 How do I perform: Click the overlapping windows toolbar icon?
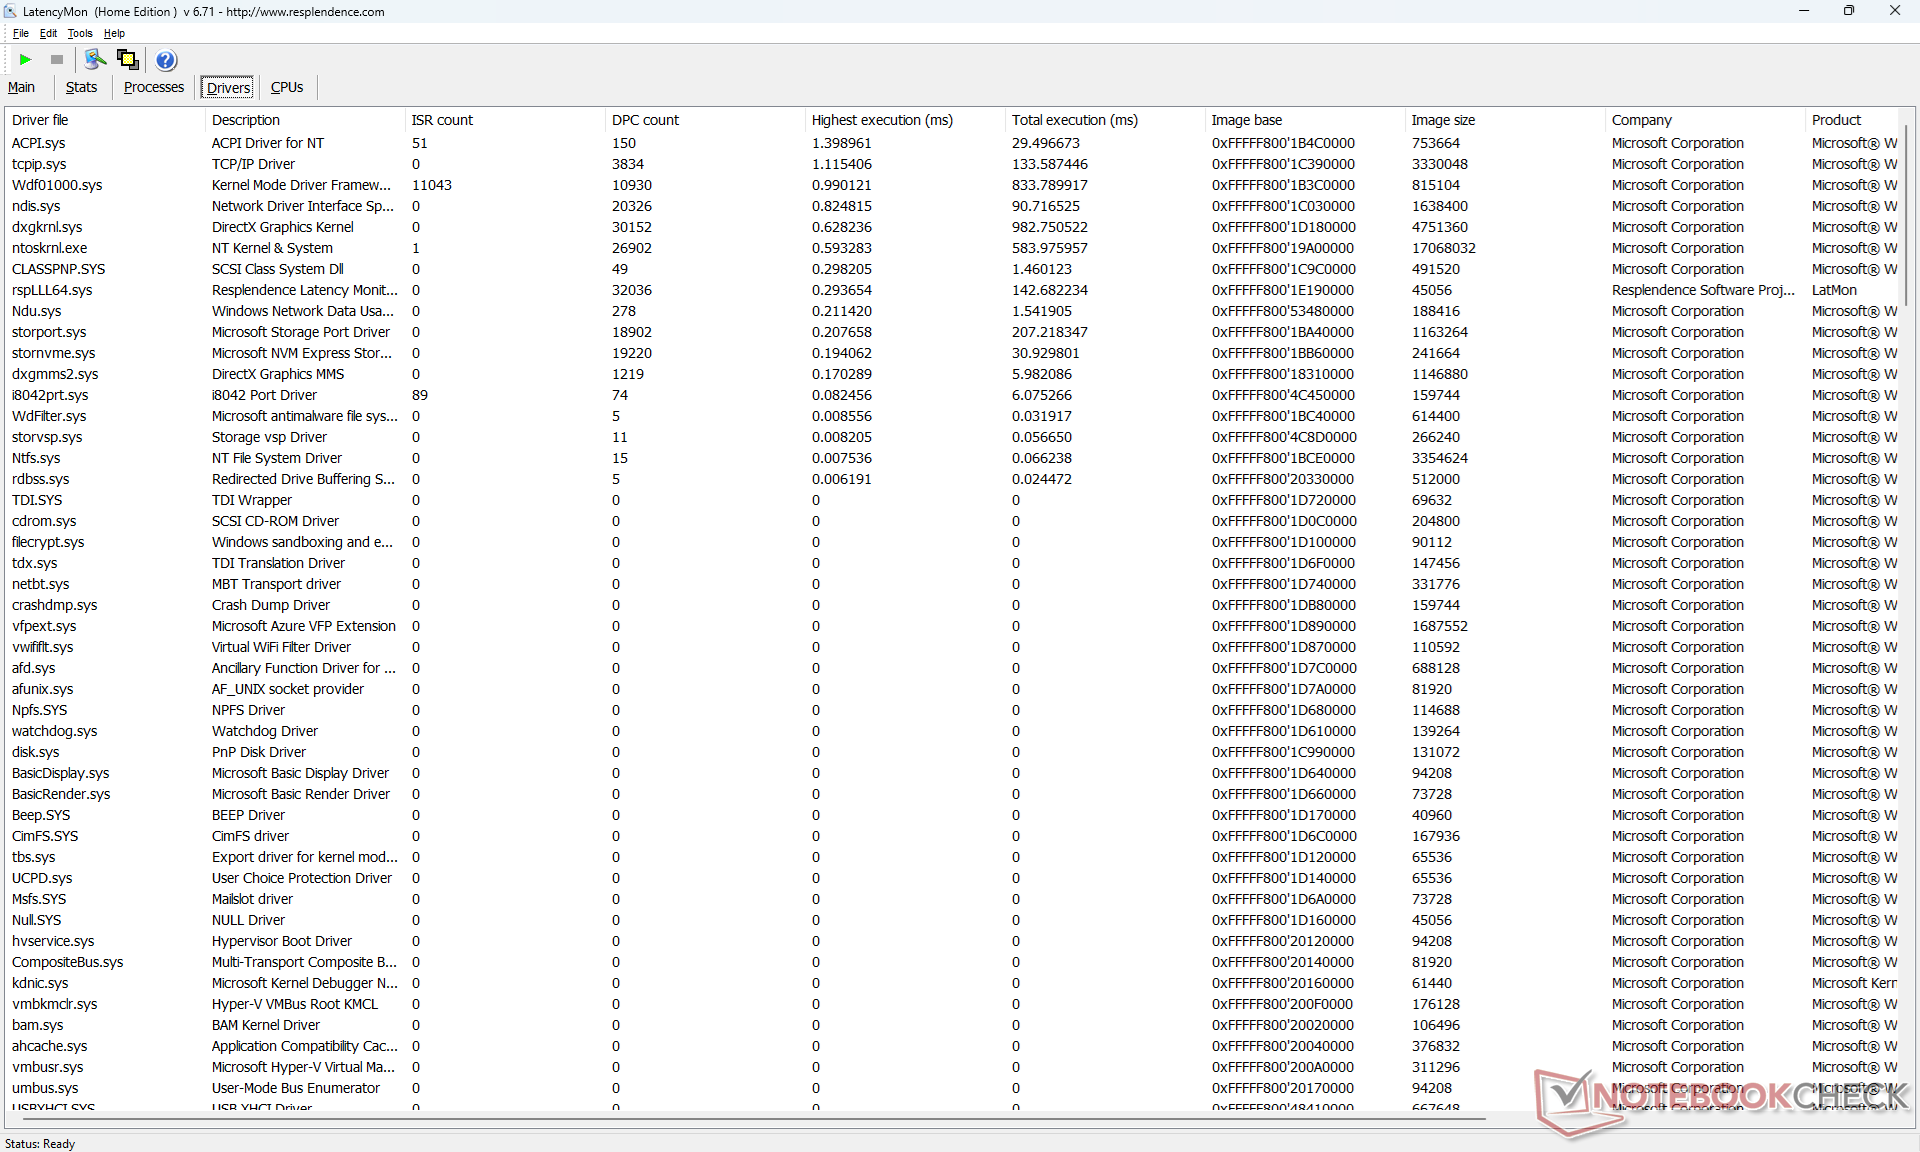click(128, 60)
